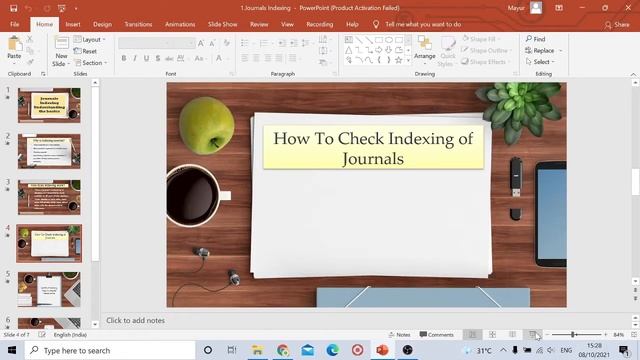
Task: Open the Shape Effects dropdown
Action: pyautogui.click(x=485, y=62)
